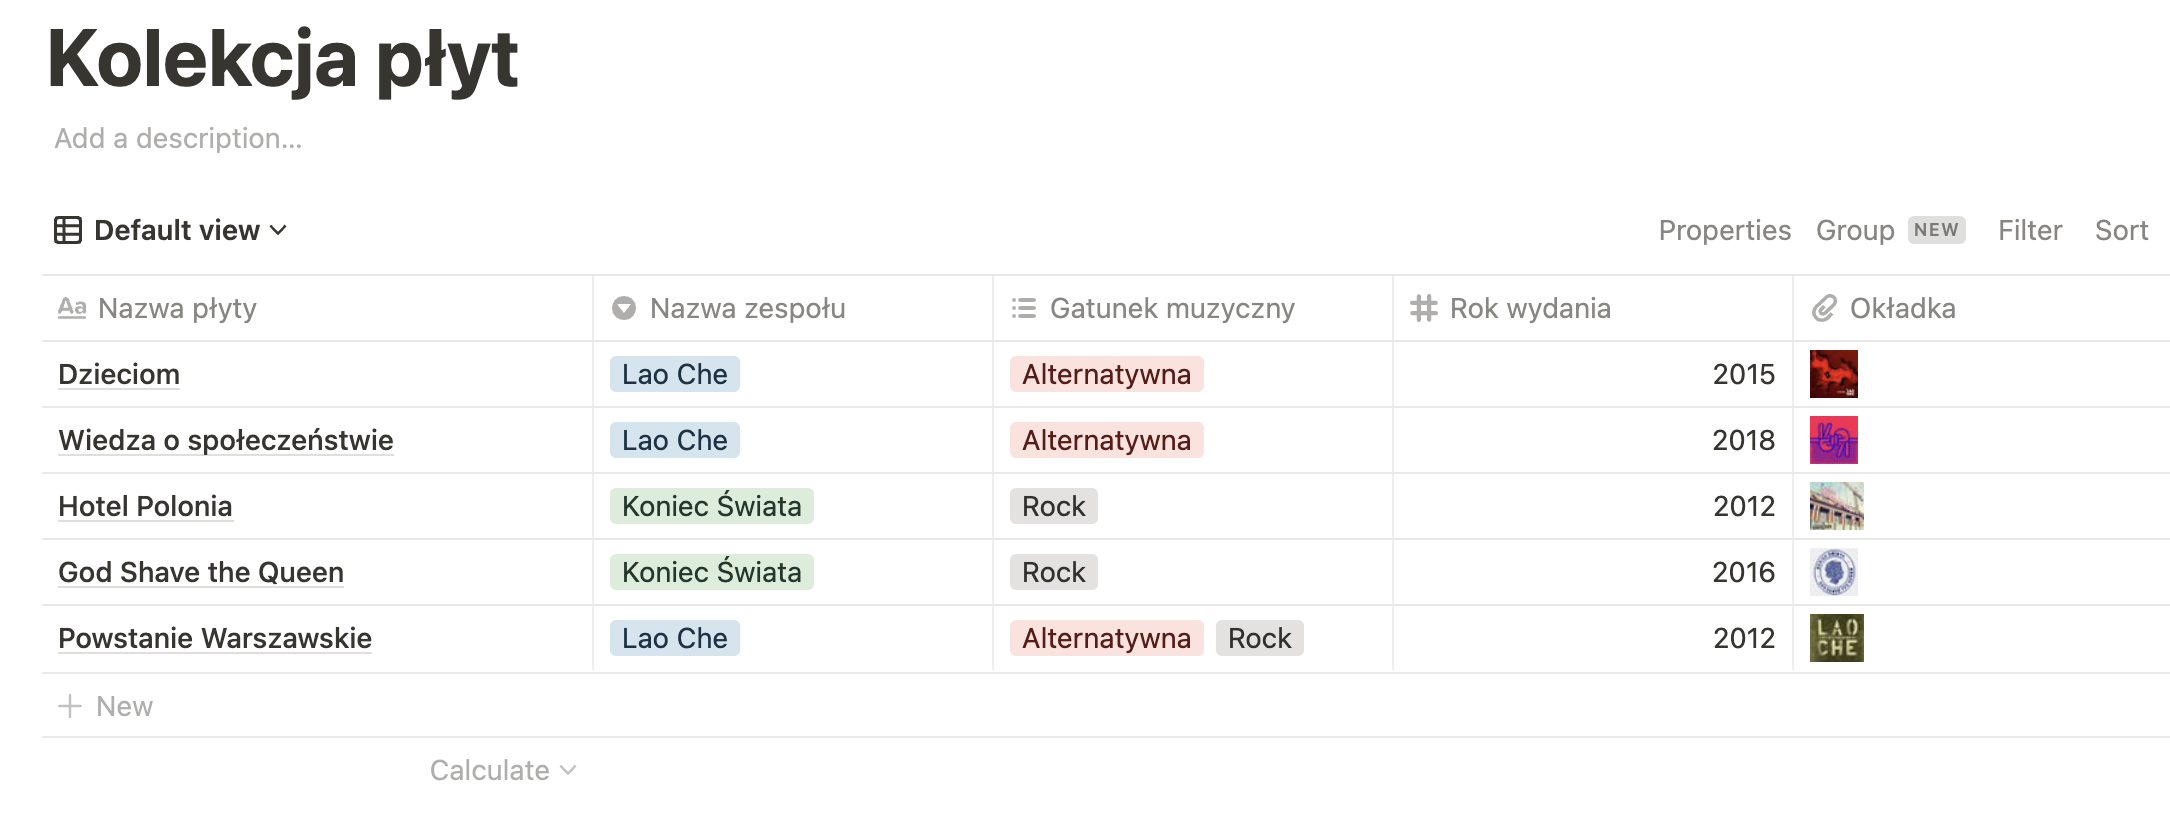Open the God Shave the Queen entry

tap(201, 572)
